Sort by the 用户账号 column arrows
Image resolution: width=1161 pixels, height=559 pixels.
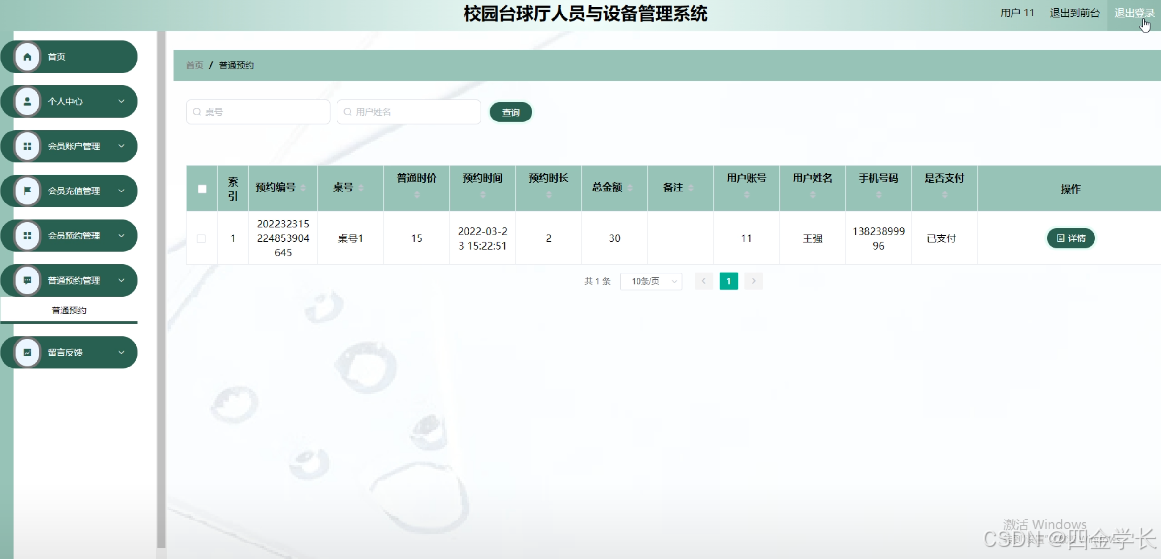pos(746,195)
